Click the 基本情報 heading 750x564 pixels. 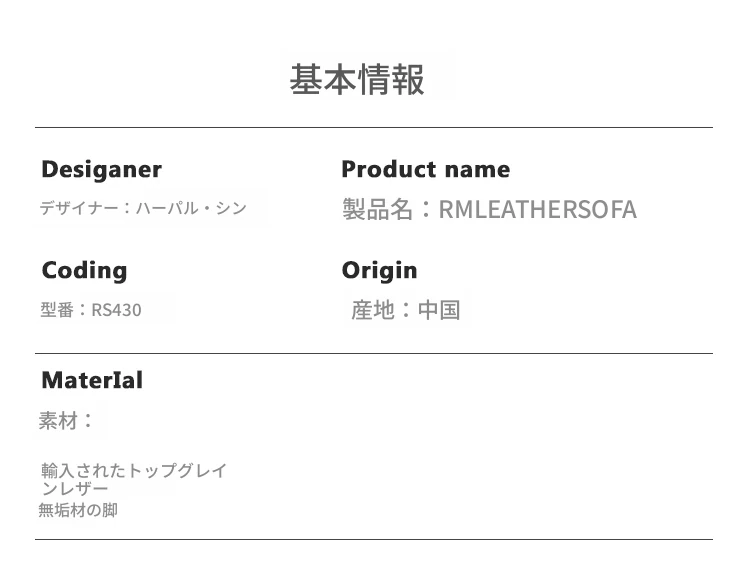(357, 79)
